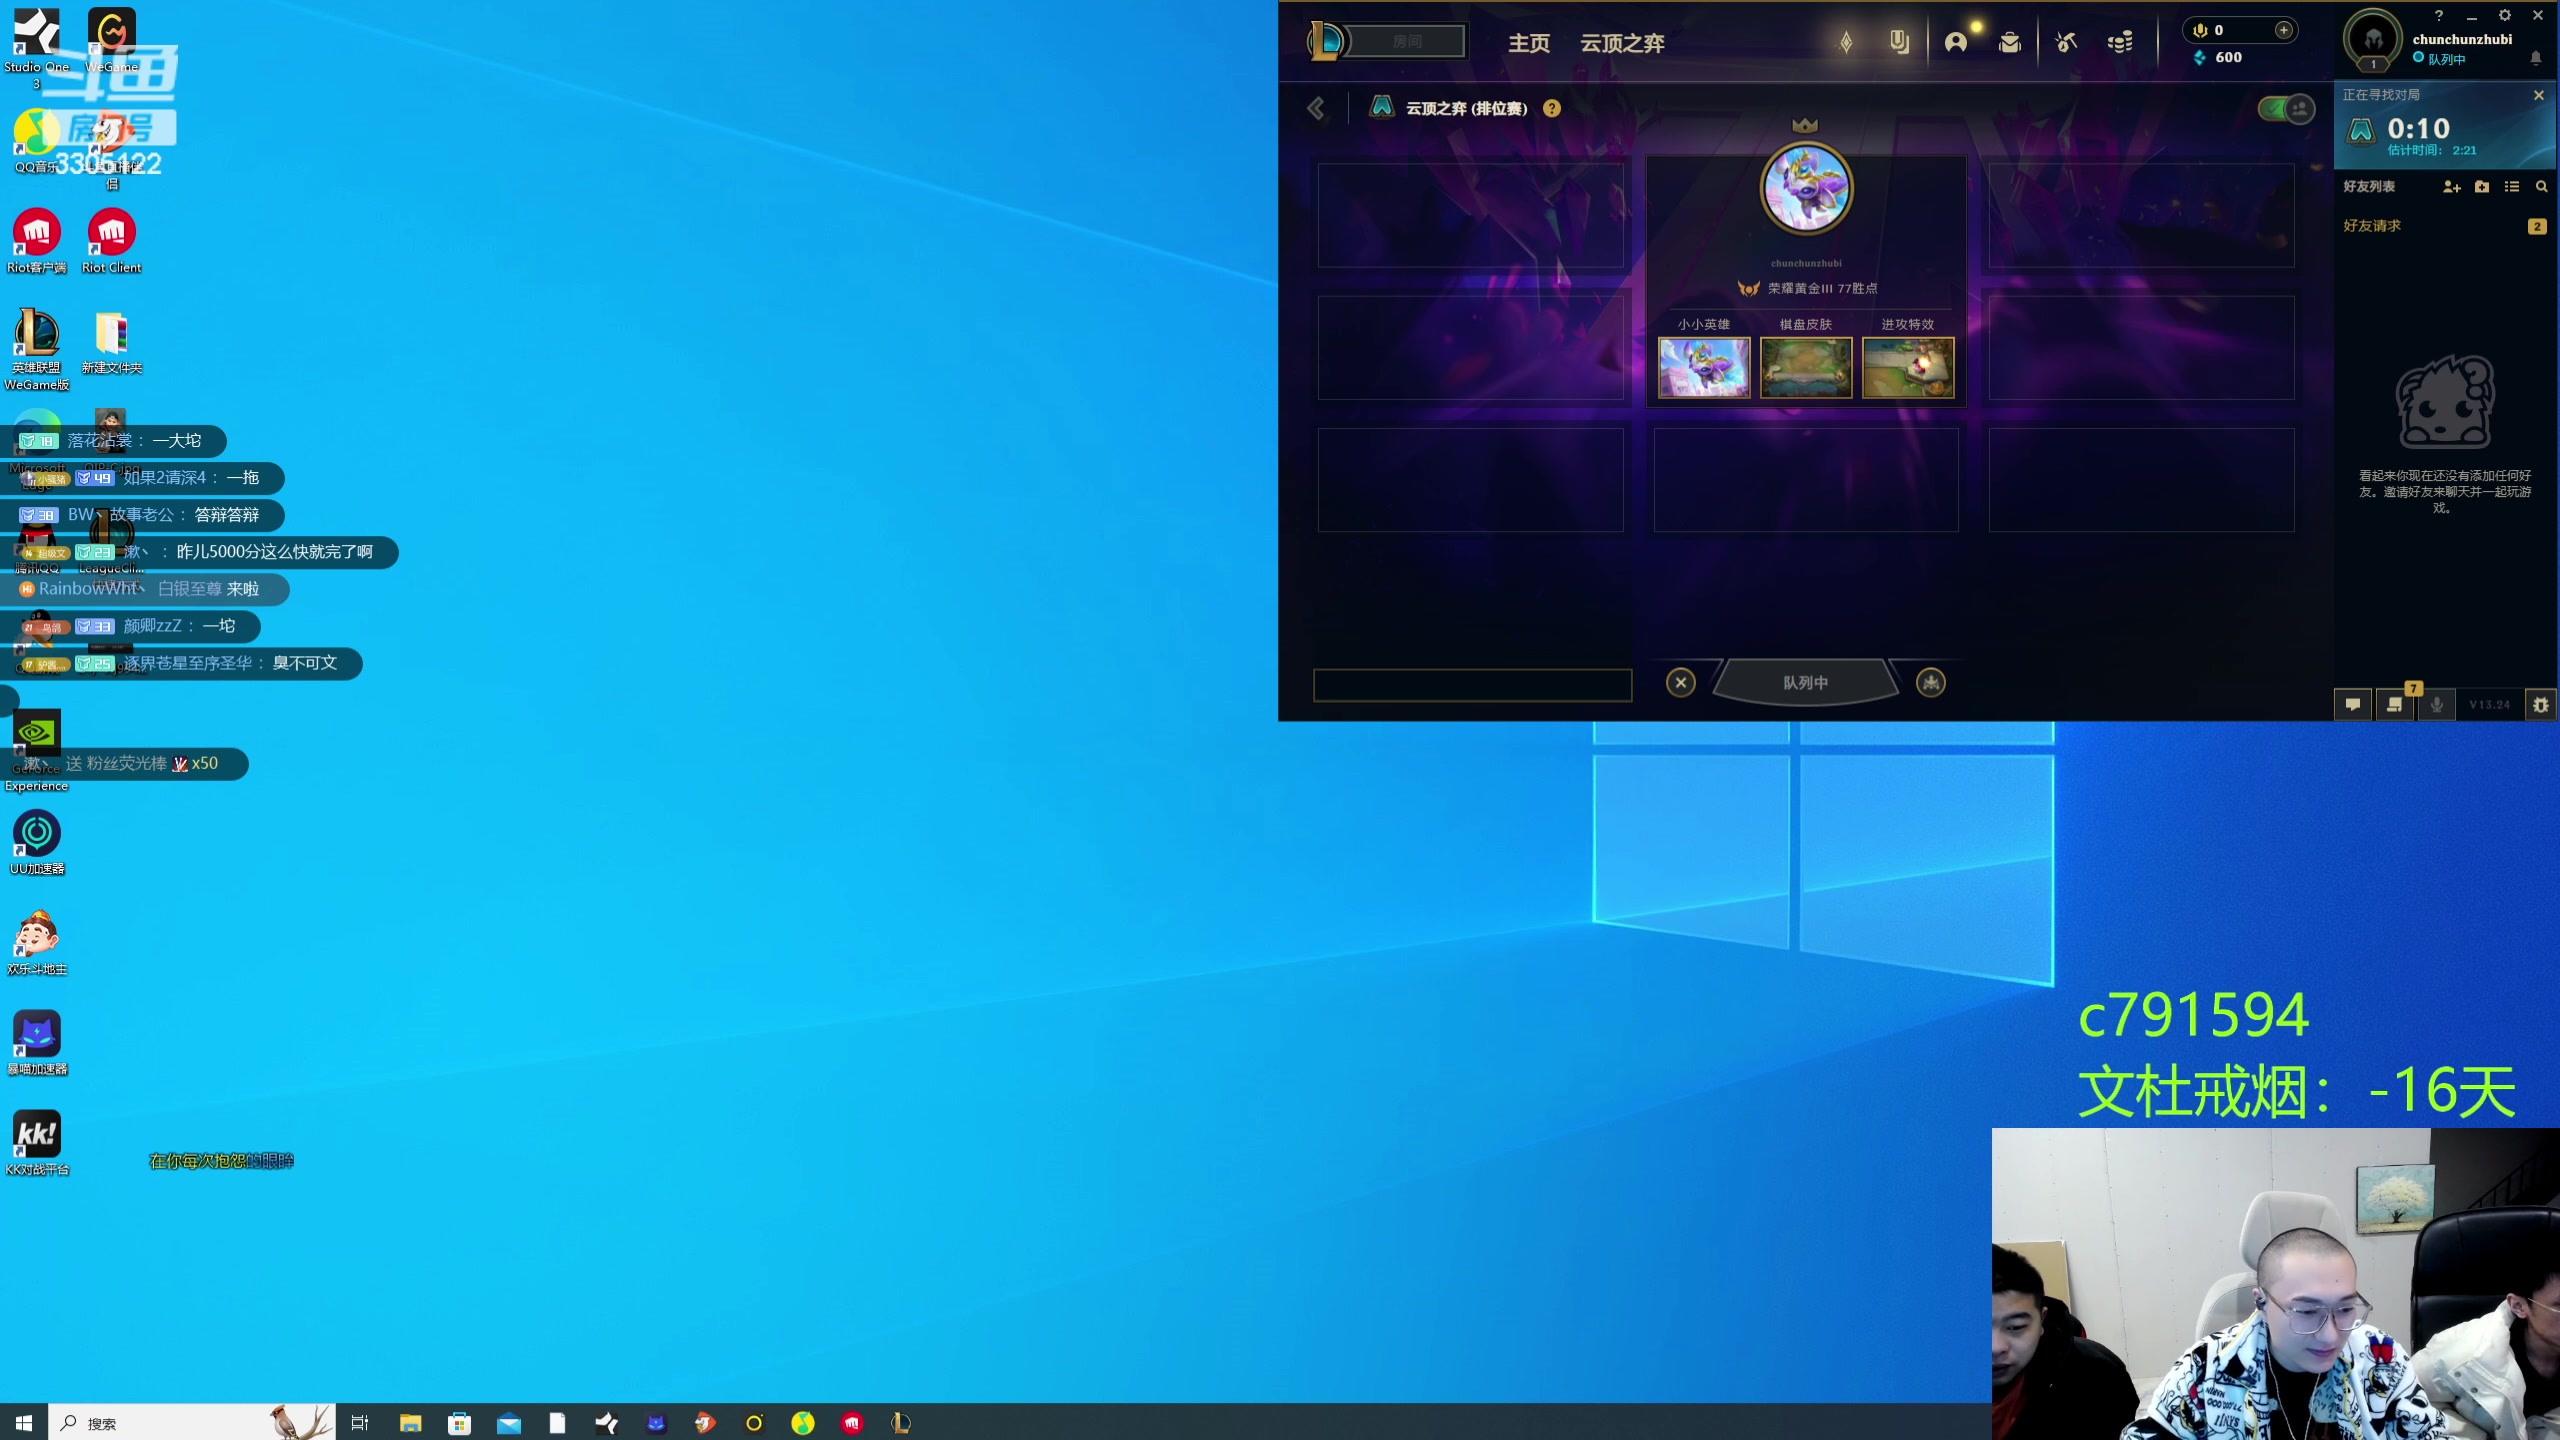
Task: Select the UU加速器 desktop icon
Action: coord(37,842)
